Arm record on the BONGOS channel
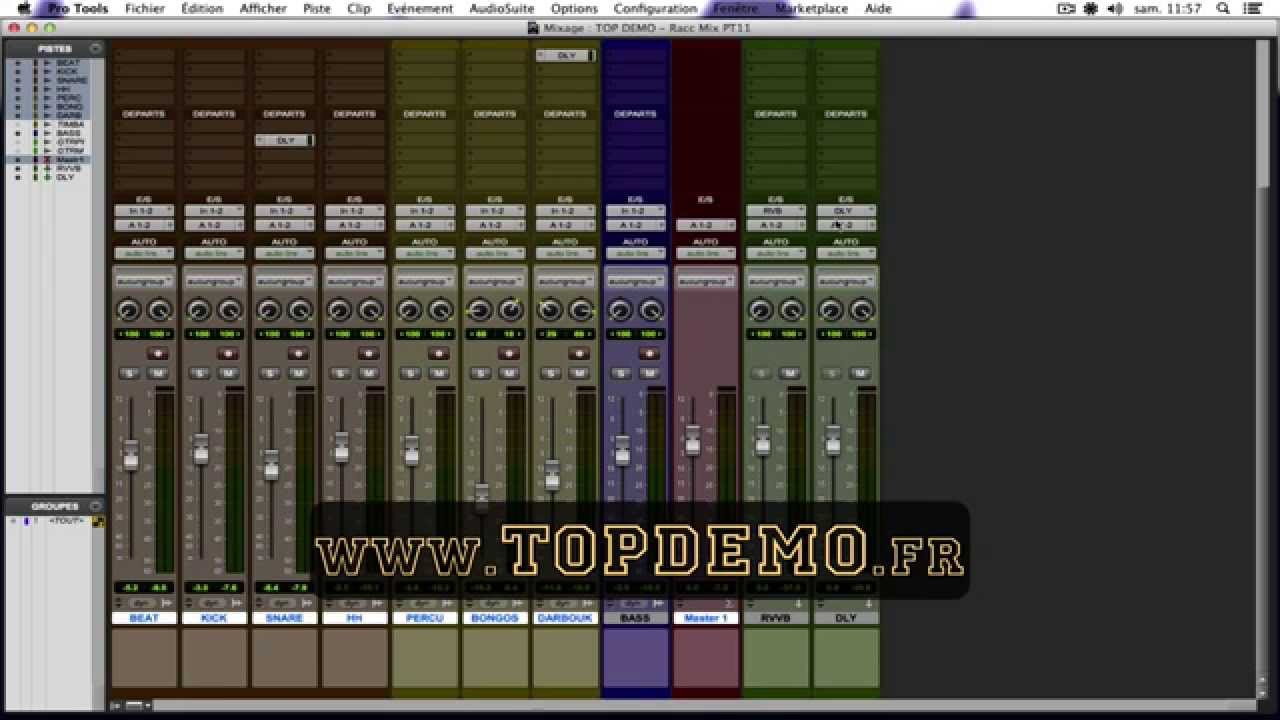Viewport: 1280px width, 720px height. tap(509, 353)
